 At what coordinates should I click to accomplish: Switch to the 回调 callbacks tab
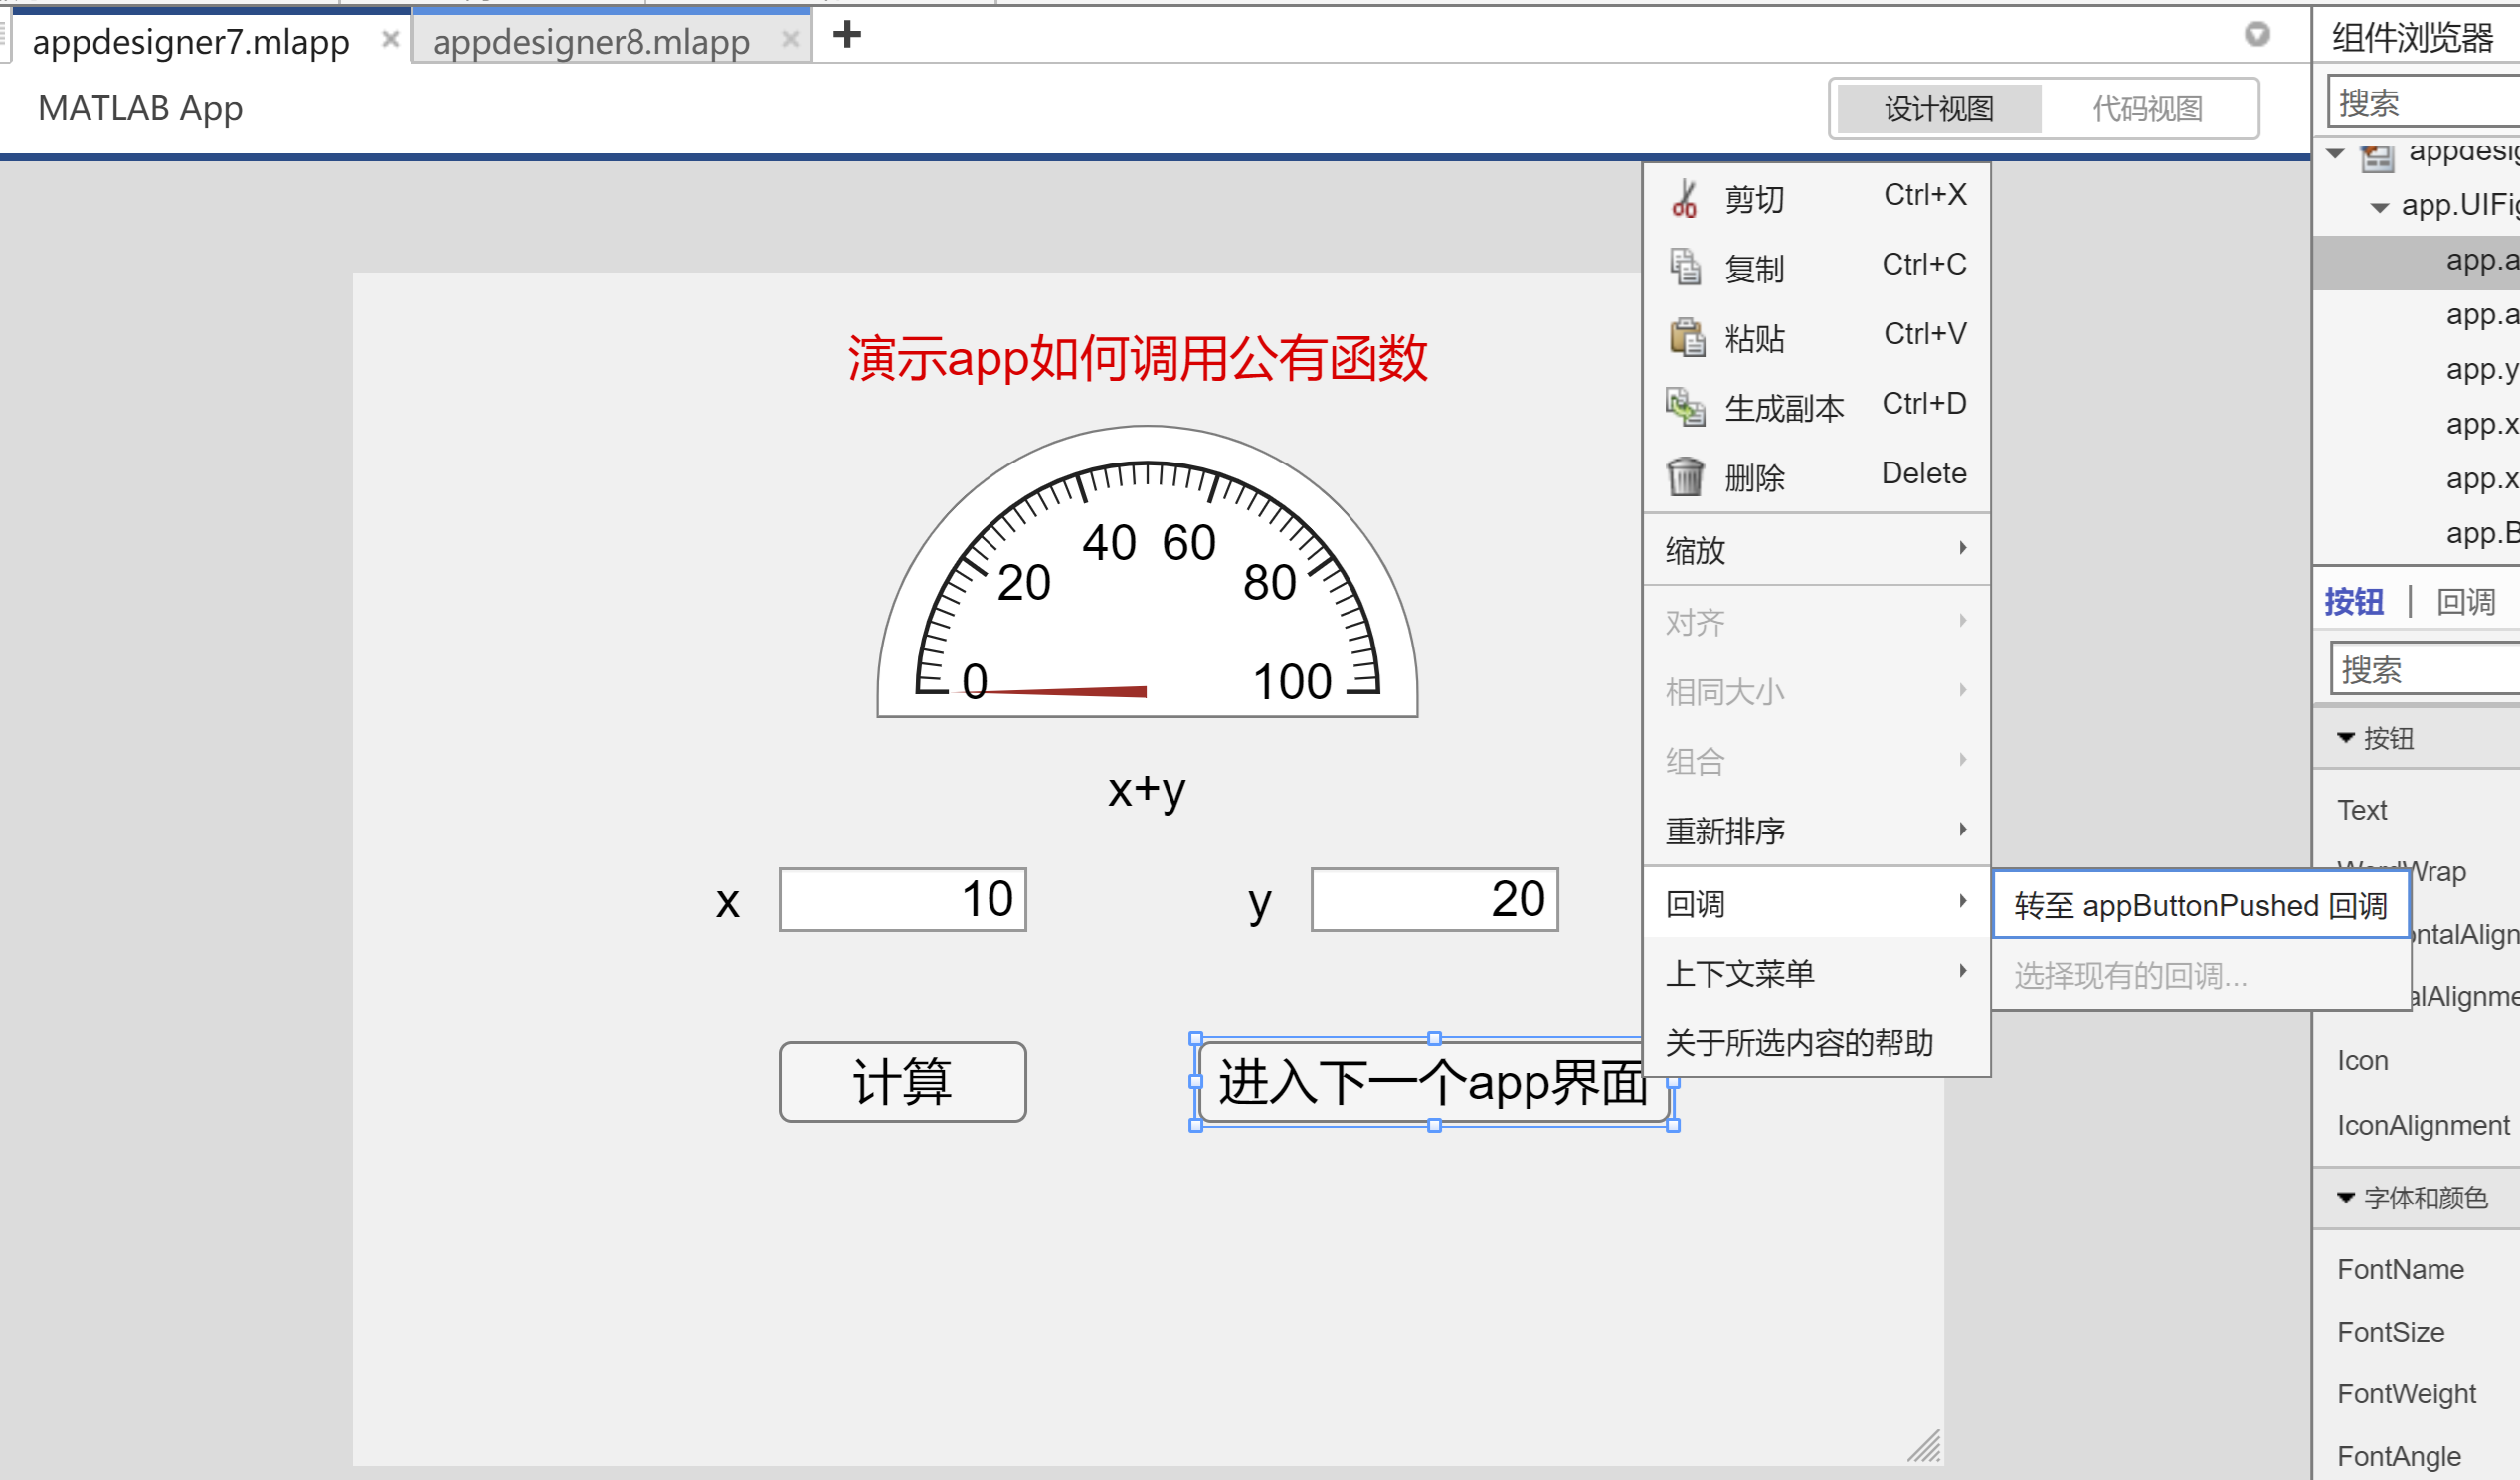pos(2465,602)
